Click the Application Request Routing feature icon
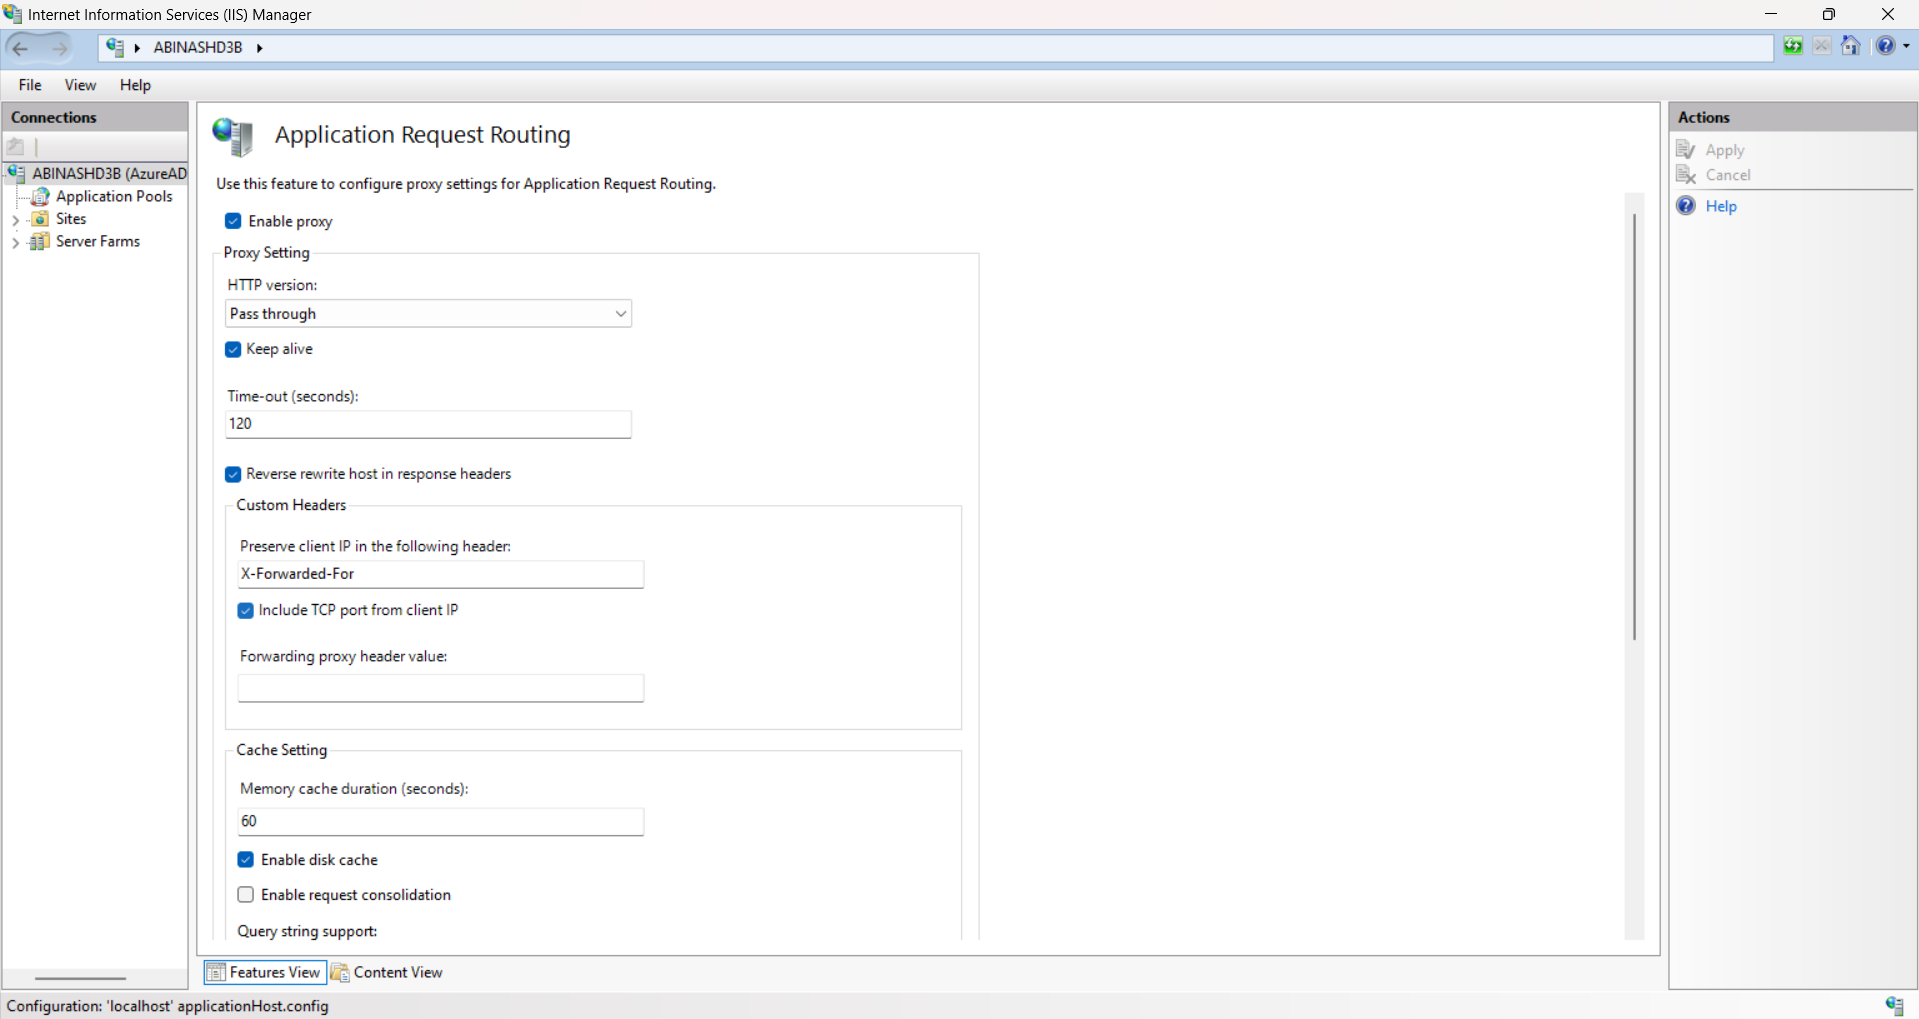 pos(233,136)
